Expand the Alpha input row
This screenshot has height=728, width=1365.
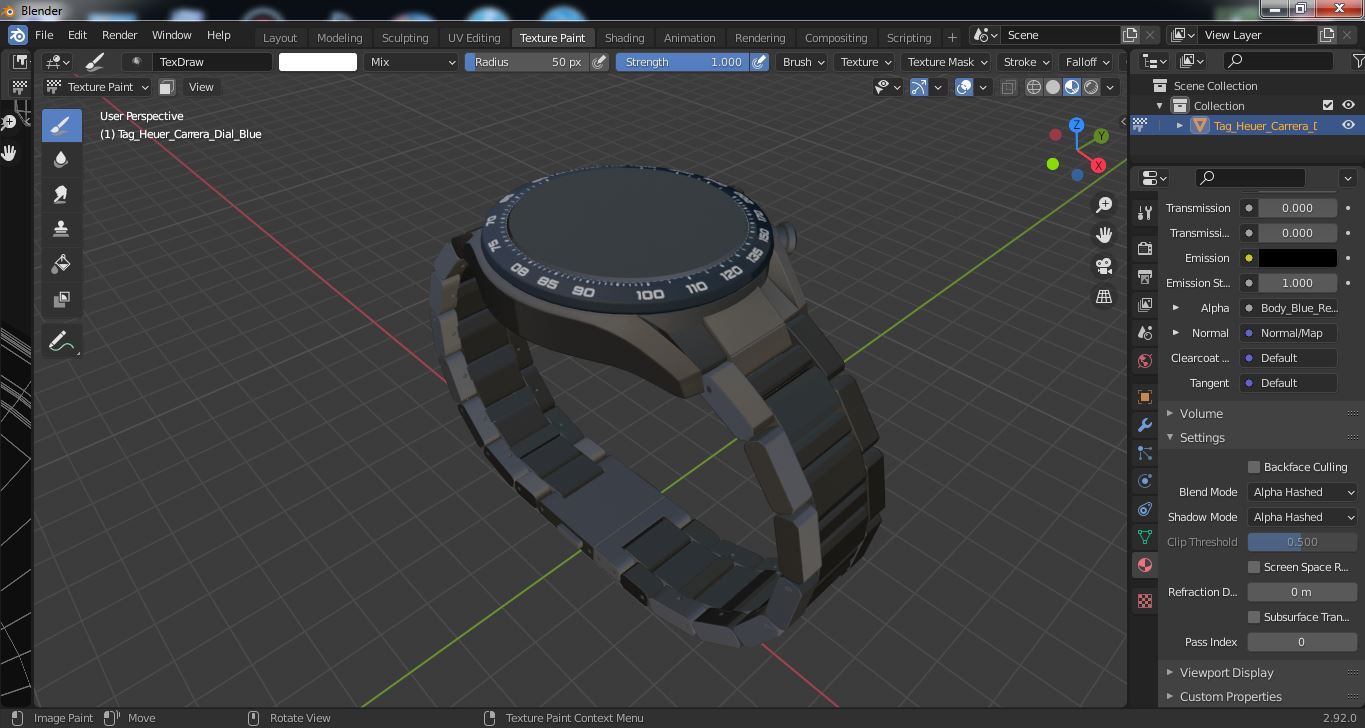point(1176,308)
